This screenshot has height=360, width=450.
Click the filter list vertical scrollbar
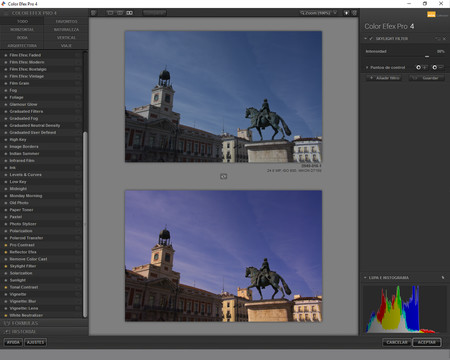tap(85, 223)
